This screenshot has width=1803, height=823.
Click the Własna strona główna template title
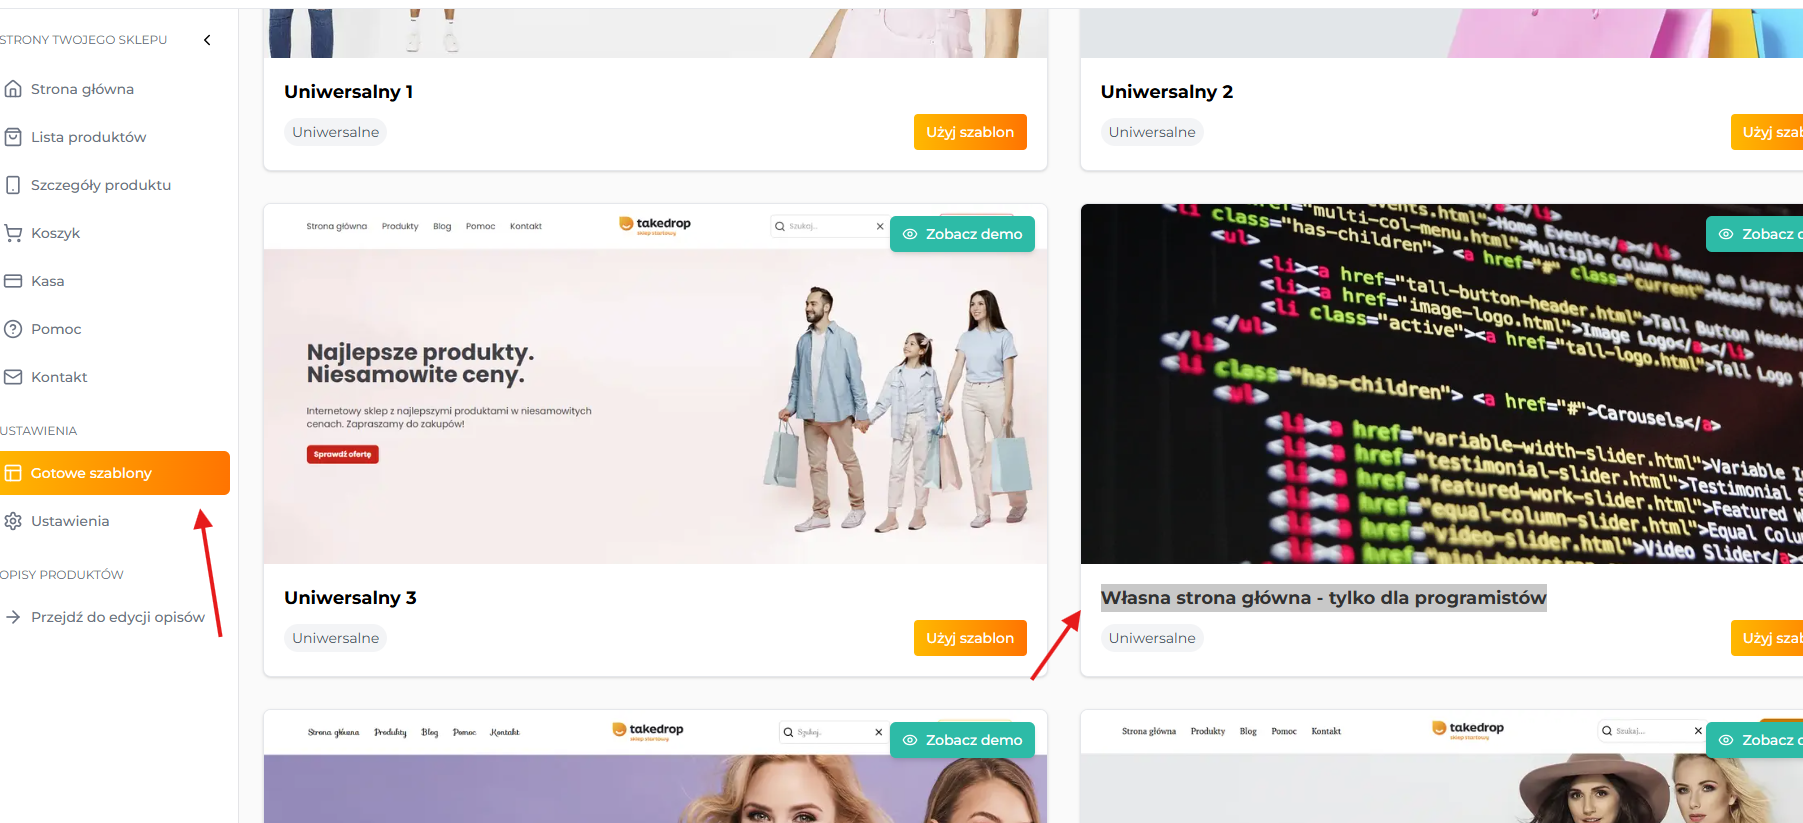1323,598
